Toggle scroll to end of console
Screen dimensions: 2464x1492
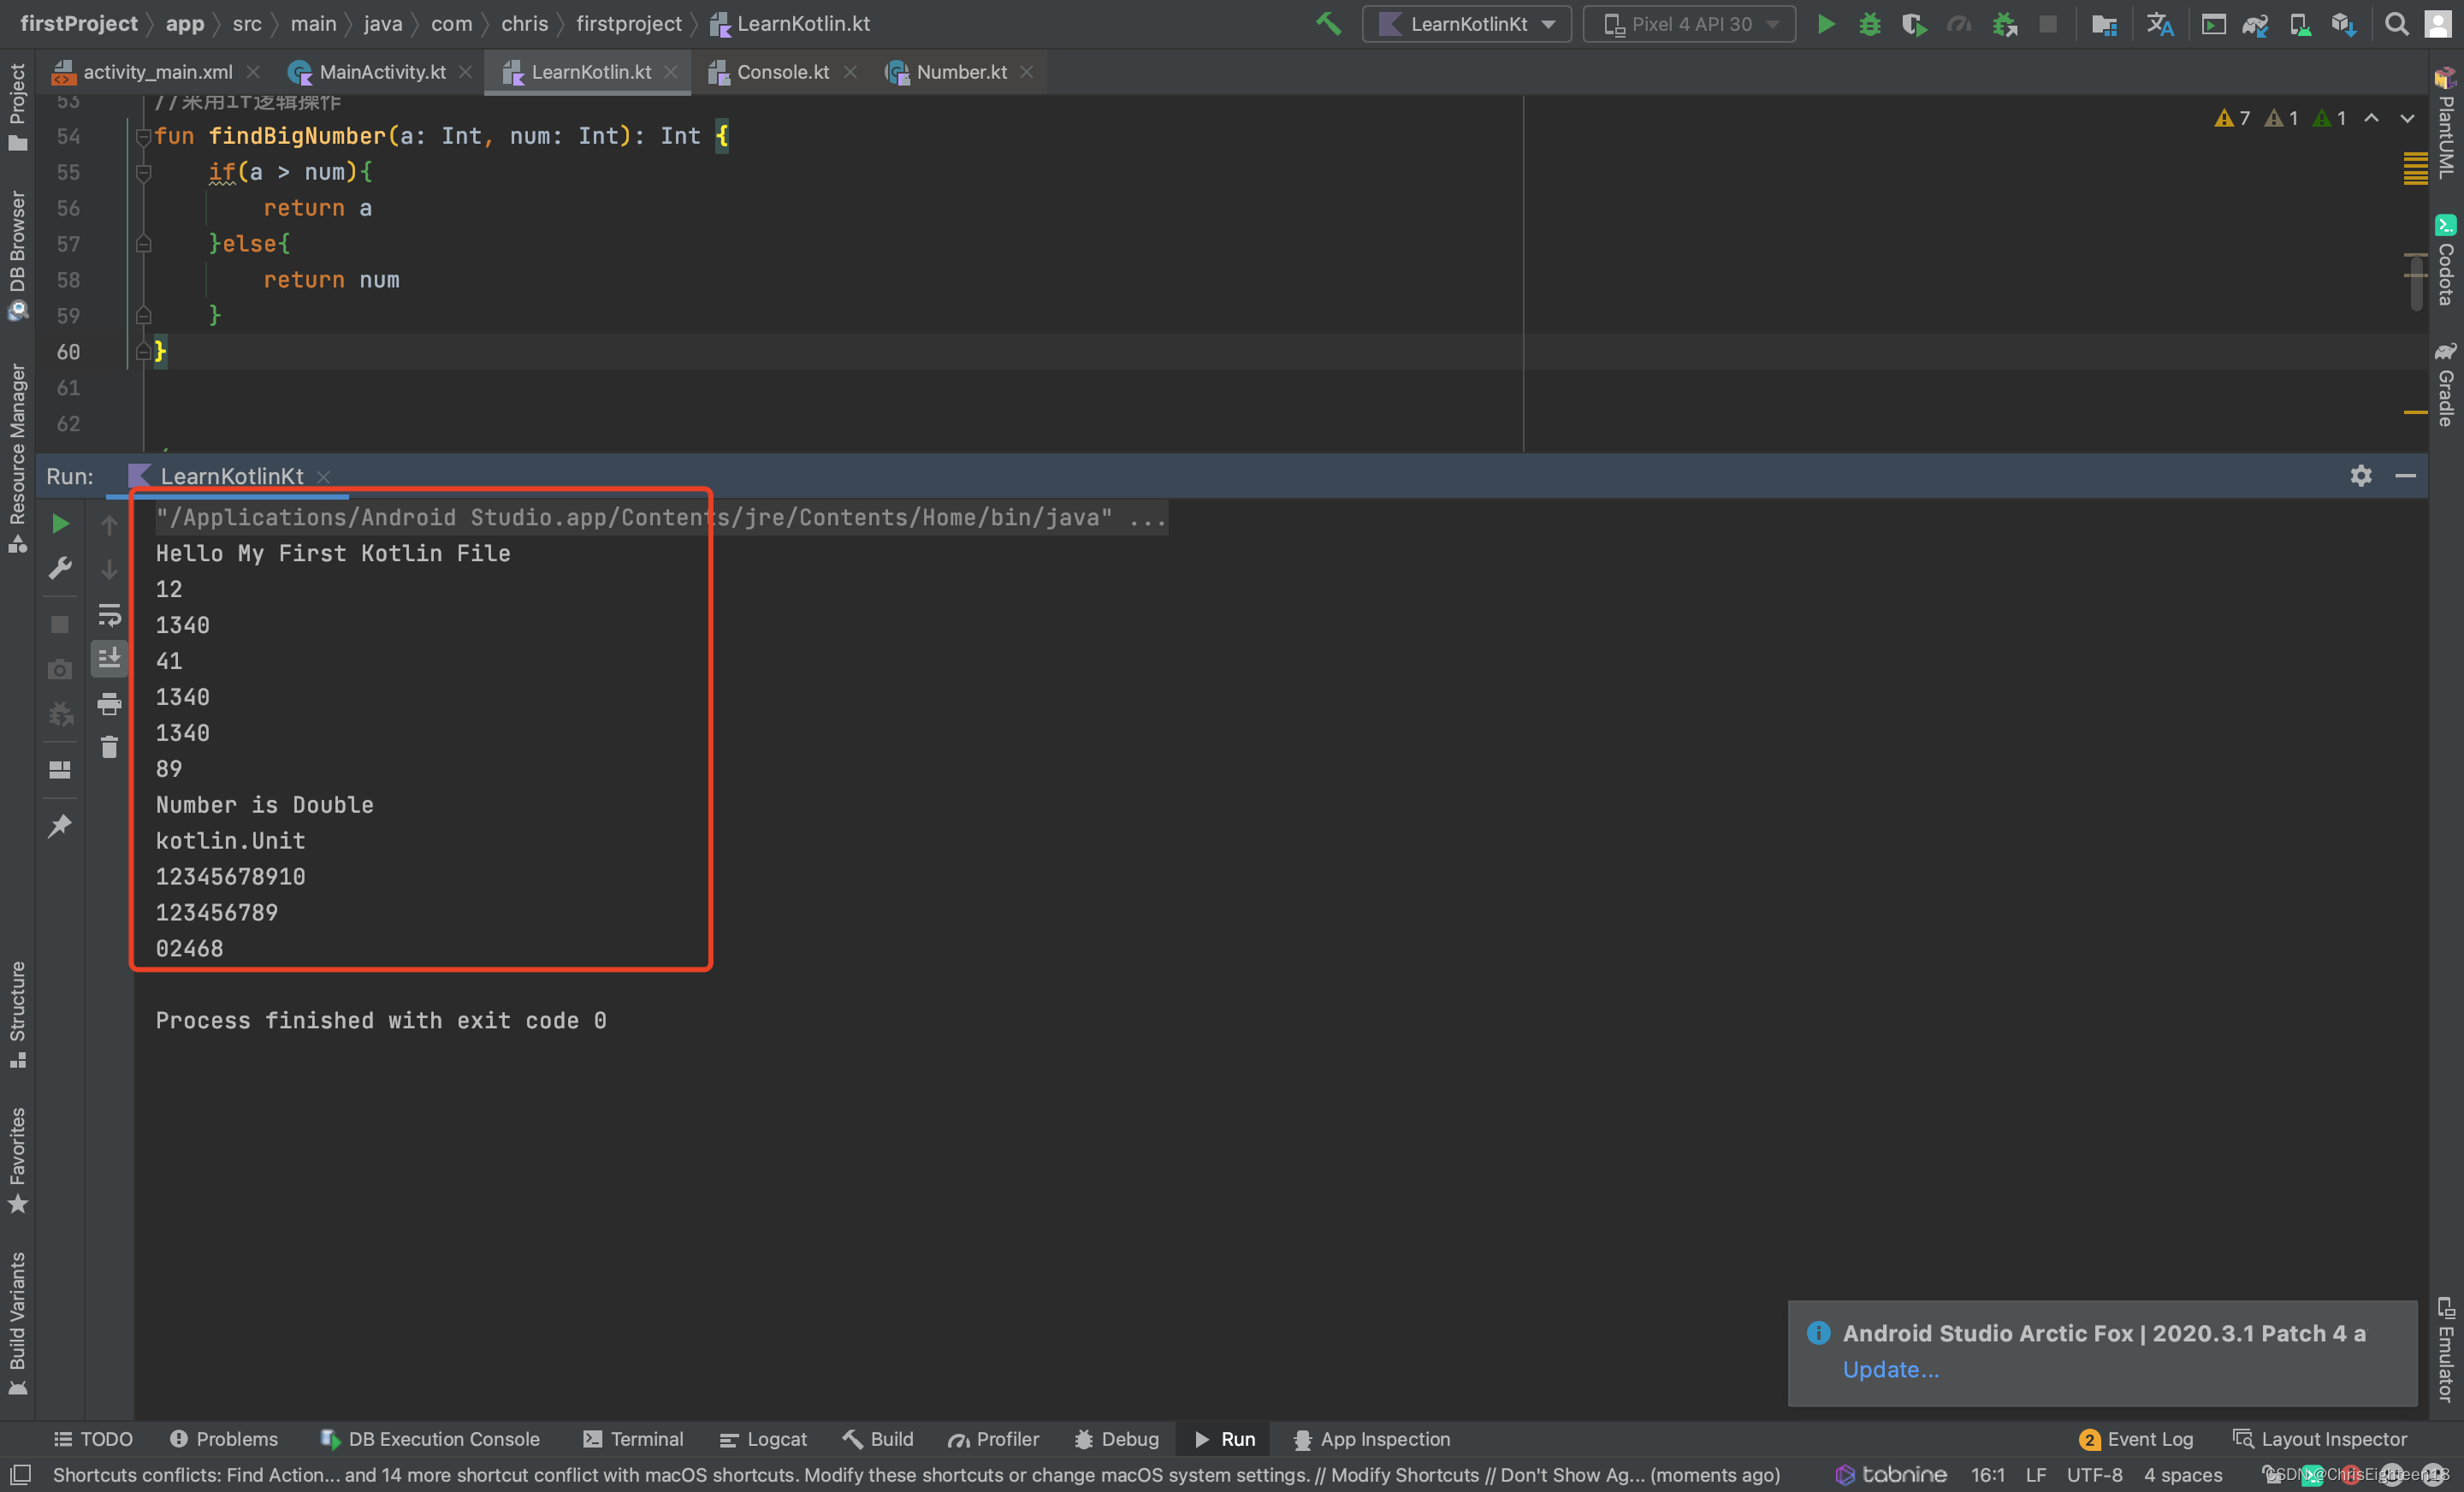pos(109,658)
